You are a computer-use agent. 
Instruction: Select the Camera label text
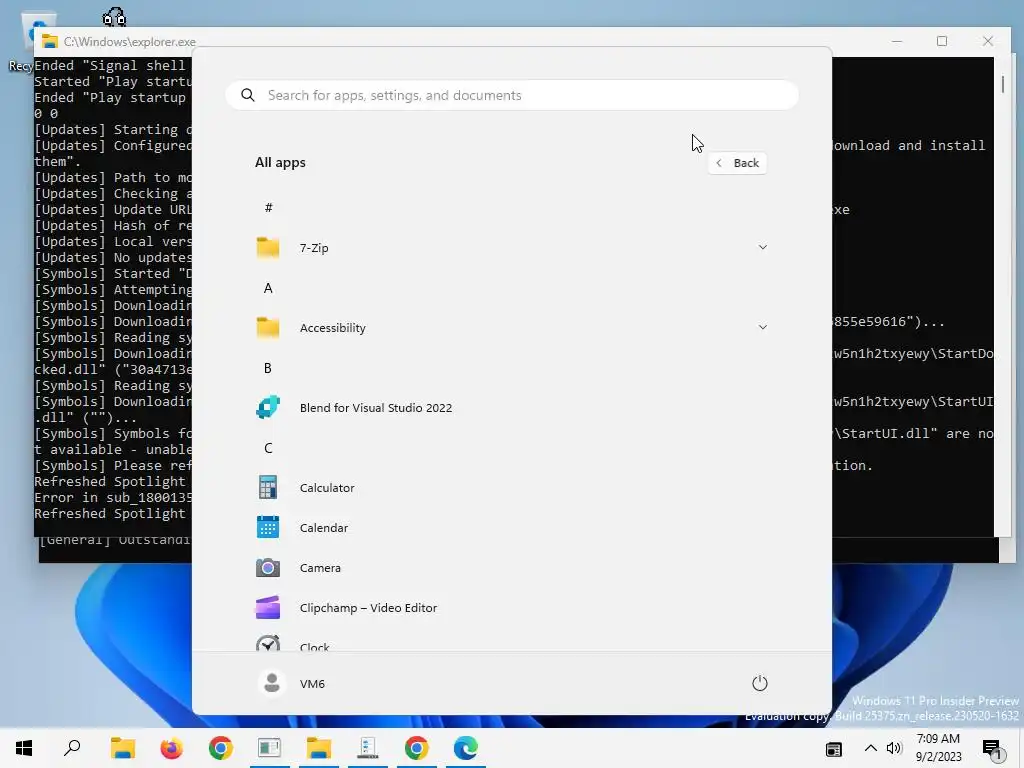320,568
